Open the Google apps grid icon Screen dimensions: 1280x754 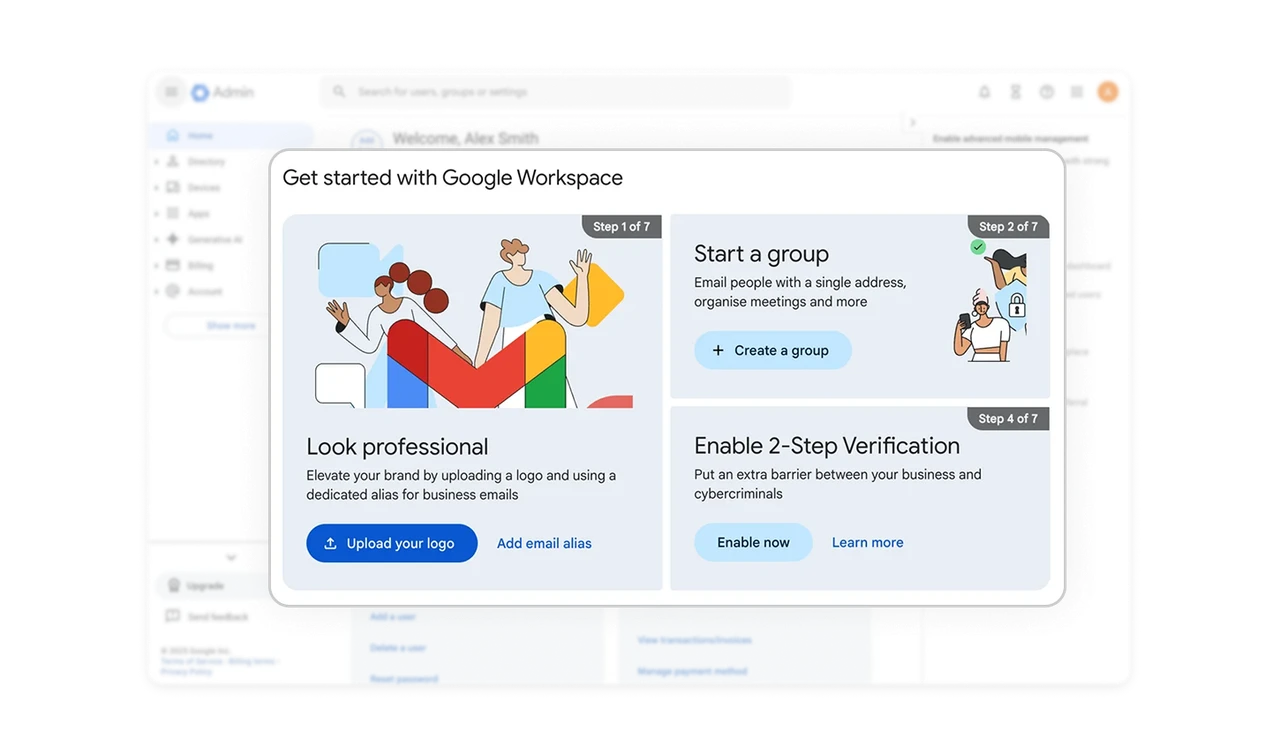click(x=1077, y=91)
